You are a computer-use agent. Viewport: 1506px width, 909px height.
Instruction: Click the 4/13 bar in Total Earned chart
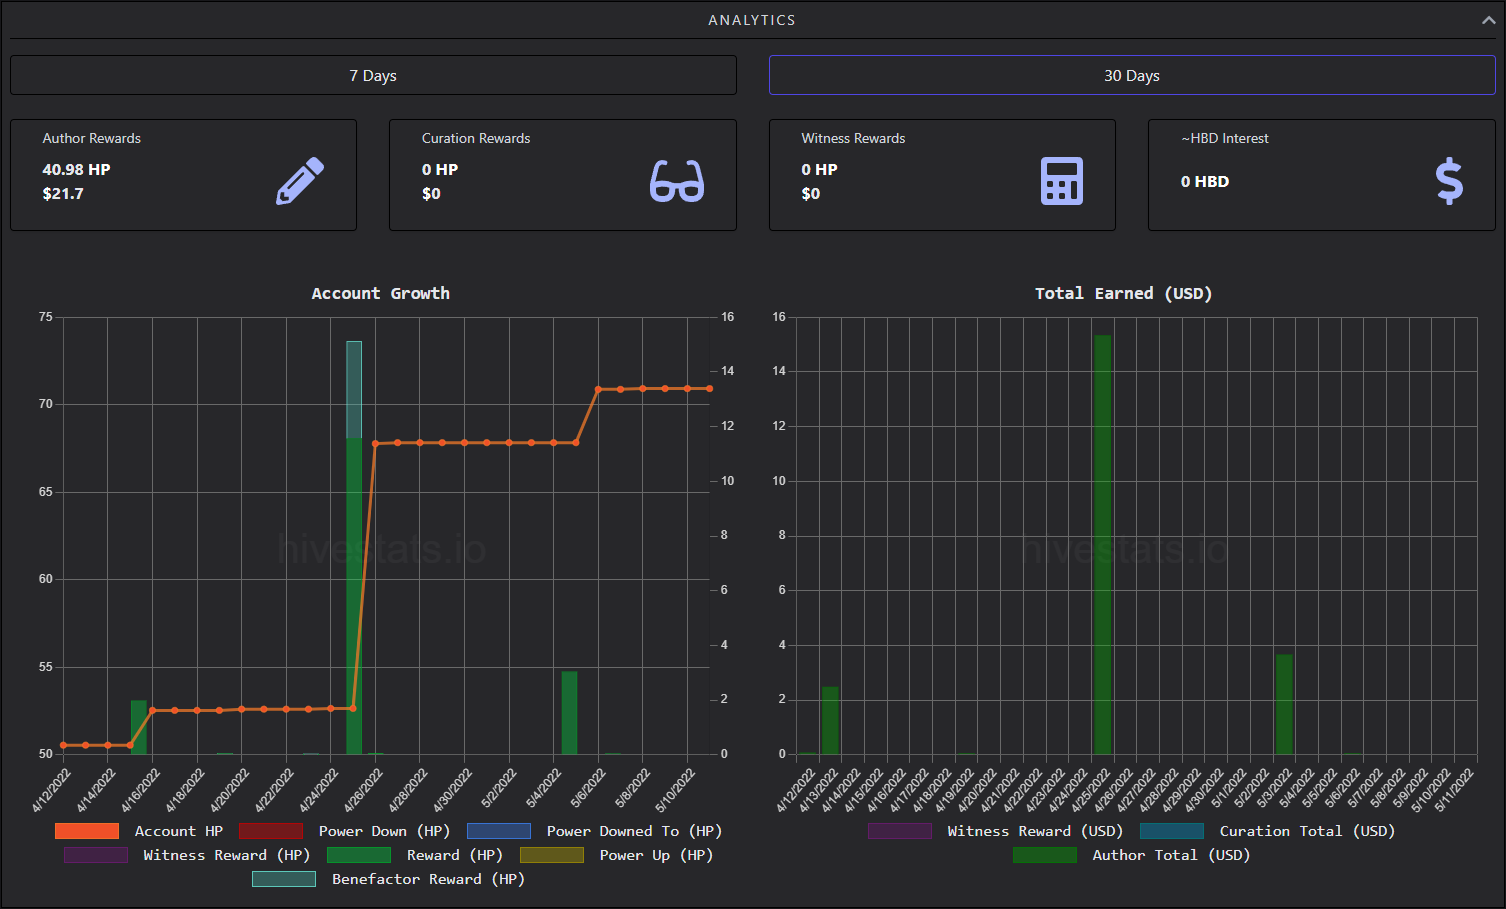[830, 720]
